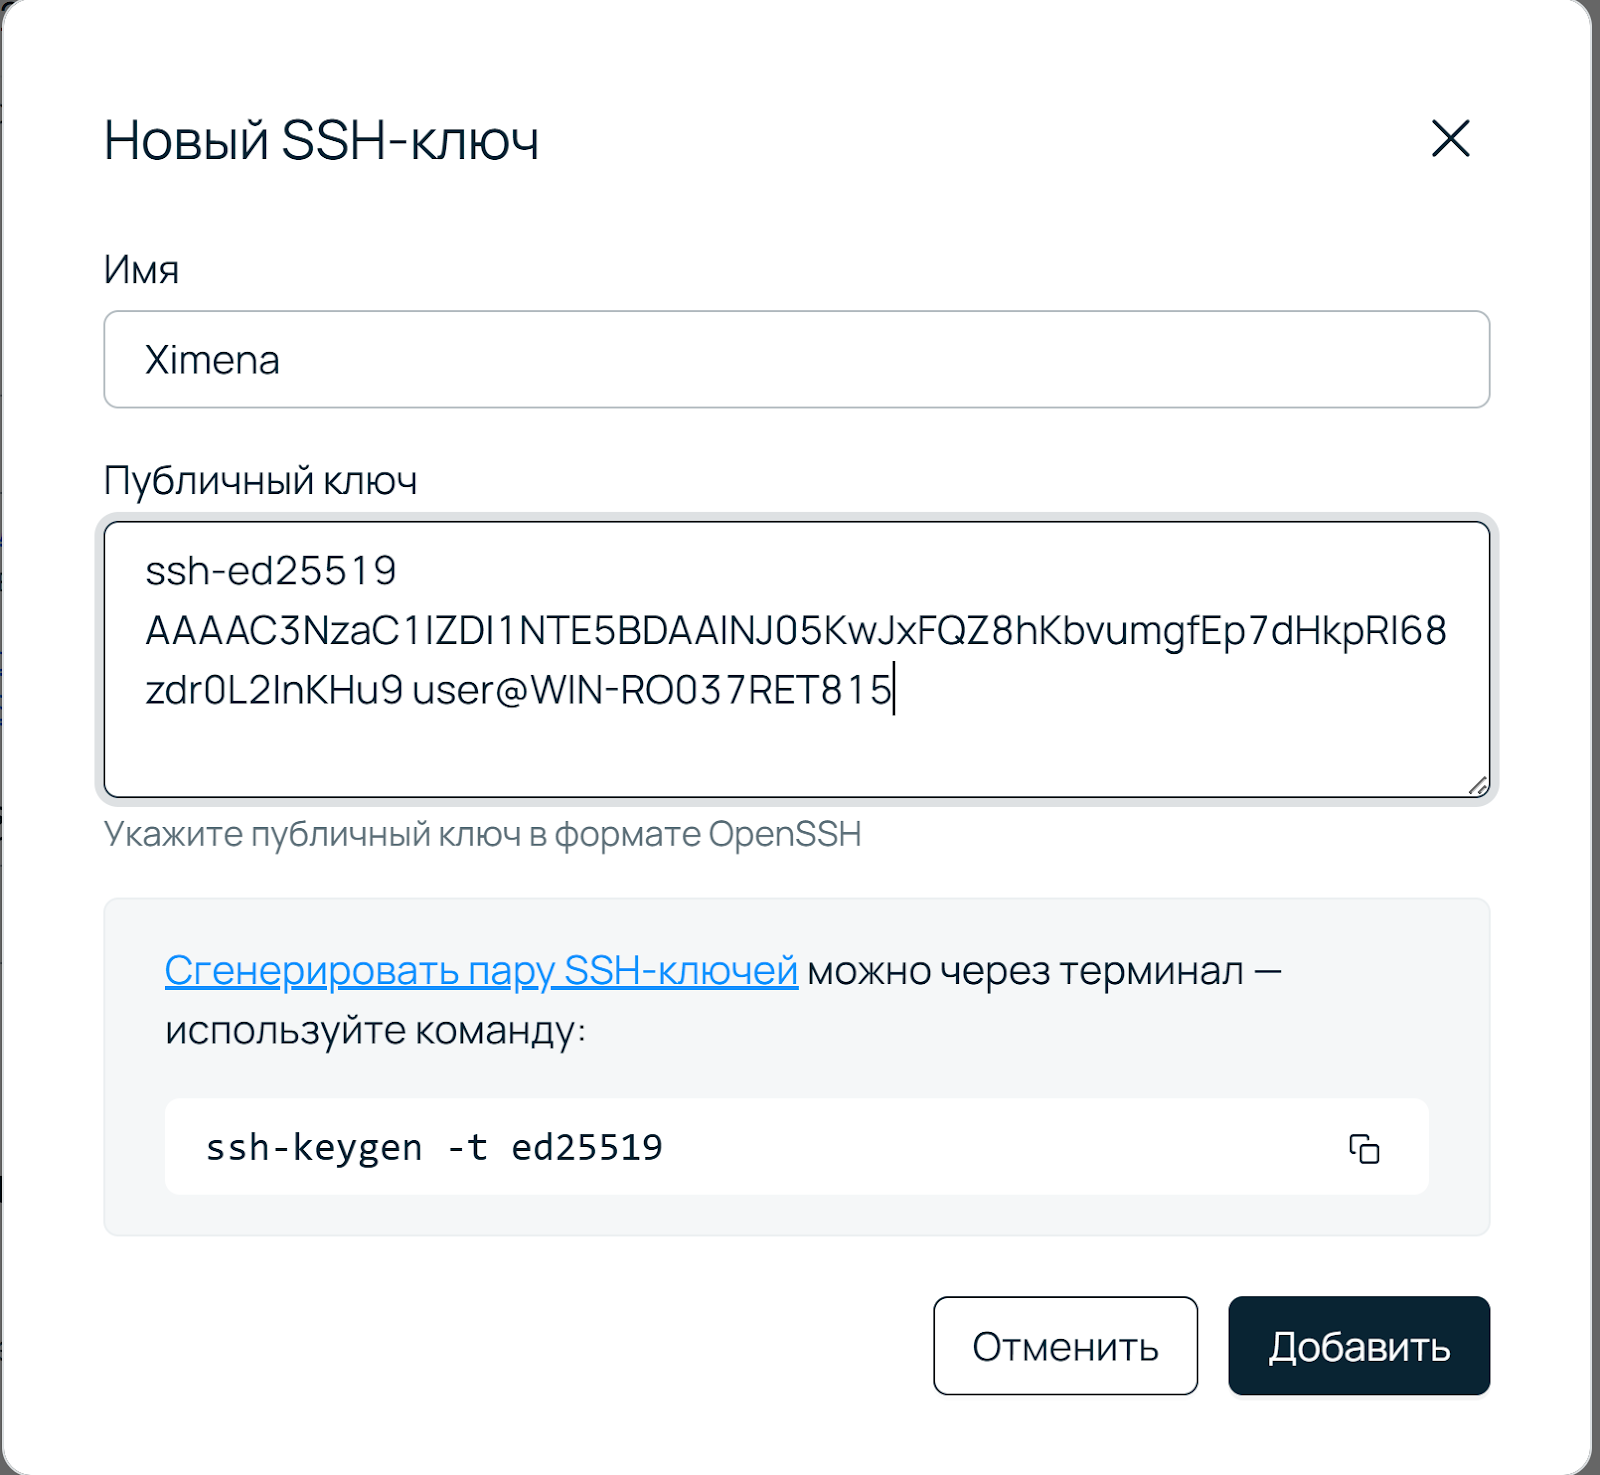
Task: Click the Публичный ключ label
Action: [x=260, y=481]
